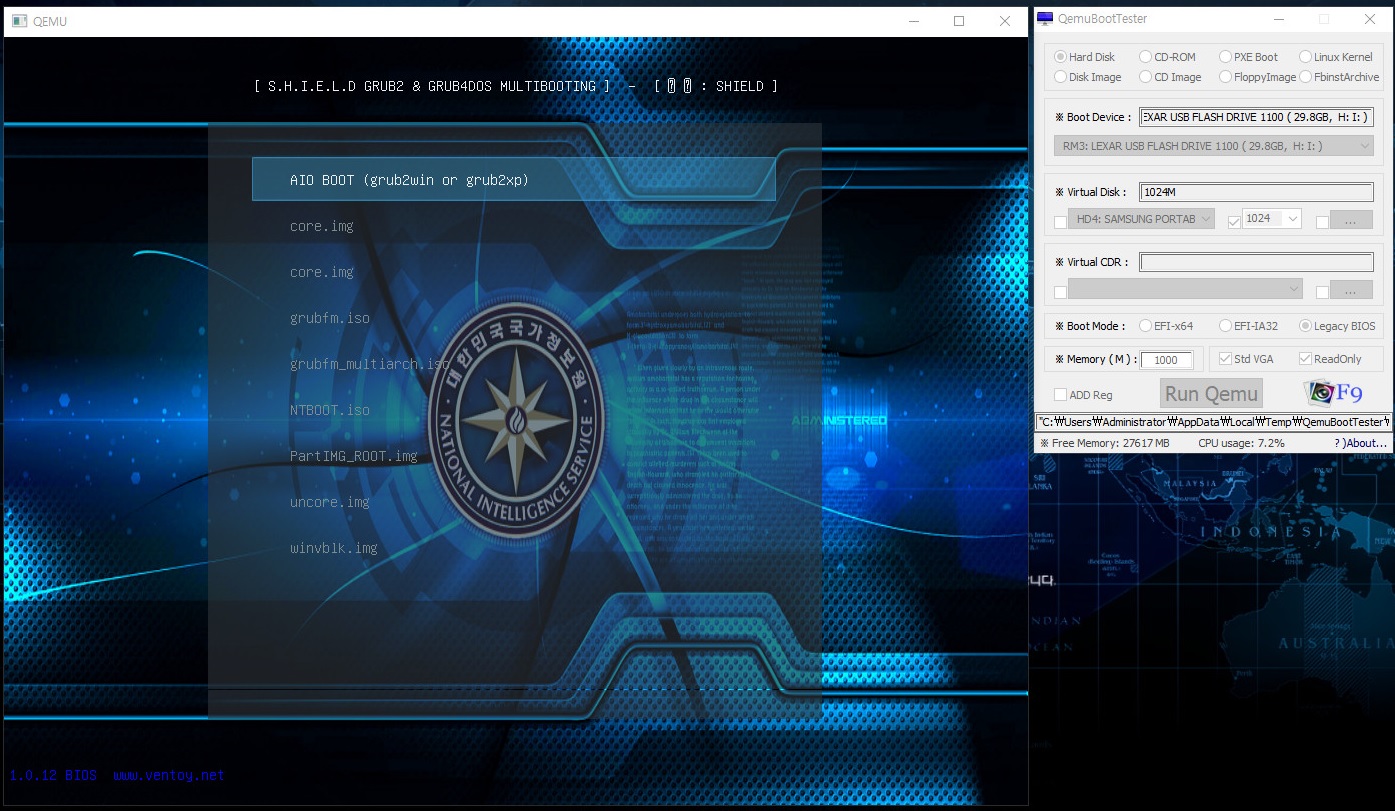Click the Boot Device text field
This screenshot has height=811, width=1395.
(x=1256, y=117)
